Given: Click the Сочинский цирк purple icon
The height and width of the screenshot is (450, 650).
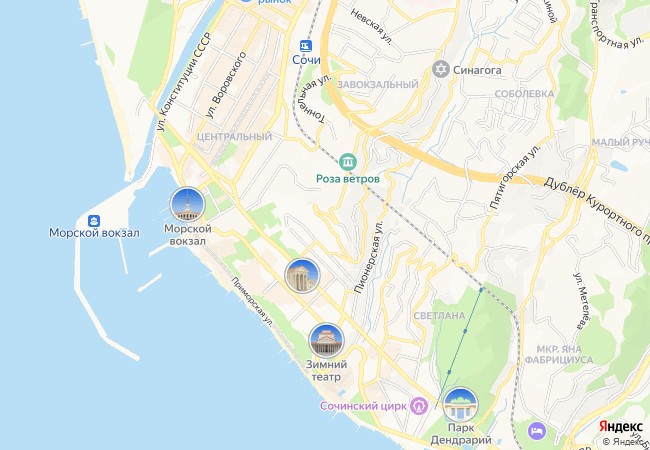Looking at the screenshot, I should (419, 406).
